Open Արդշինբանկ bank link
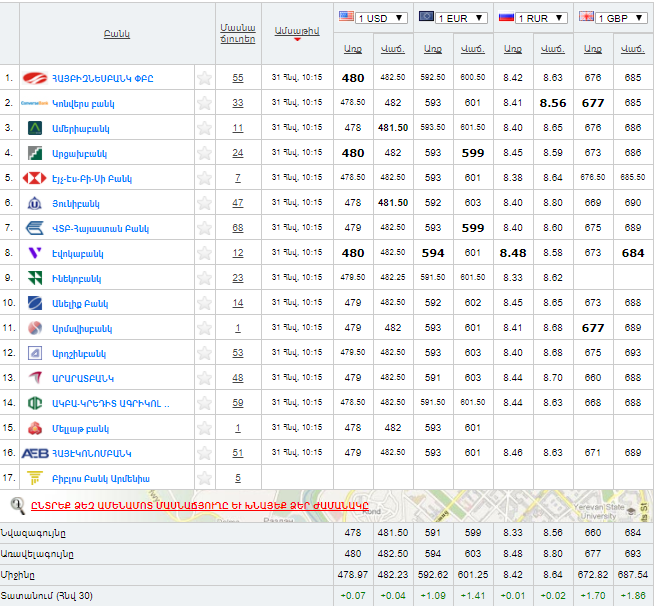The height and width of the screenshot is (606, 654). coord(79,354)
